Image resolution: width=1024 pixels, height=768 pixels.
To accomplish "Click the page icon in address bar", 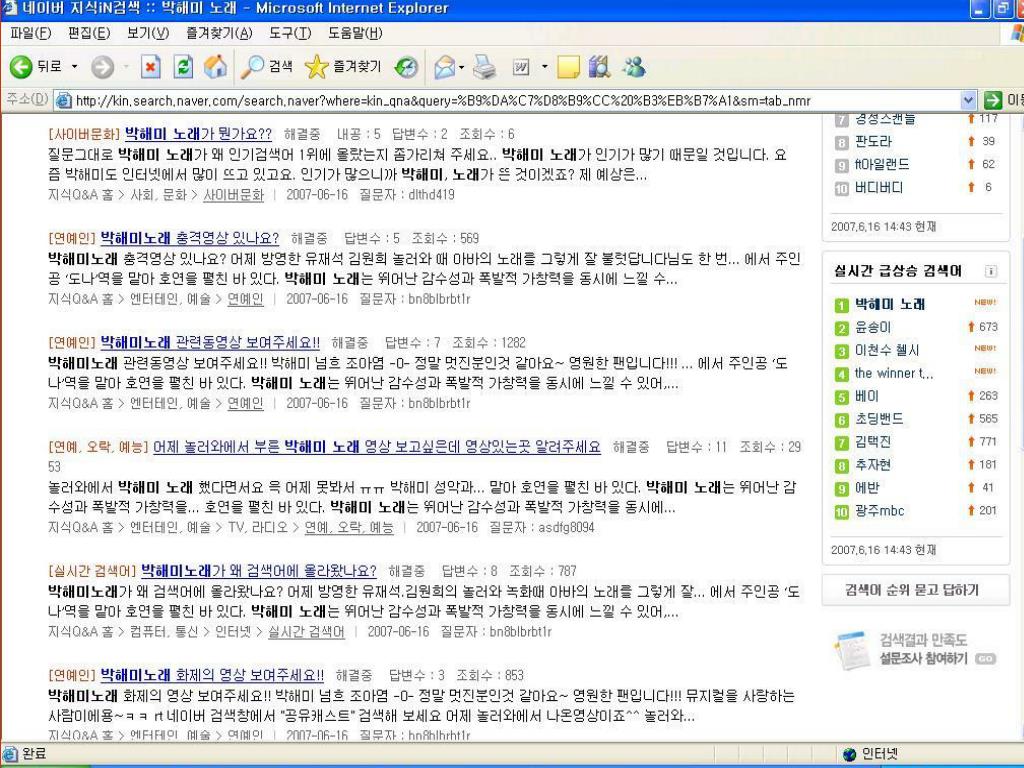I will 63,101.
